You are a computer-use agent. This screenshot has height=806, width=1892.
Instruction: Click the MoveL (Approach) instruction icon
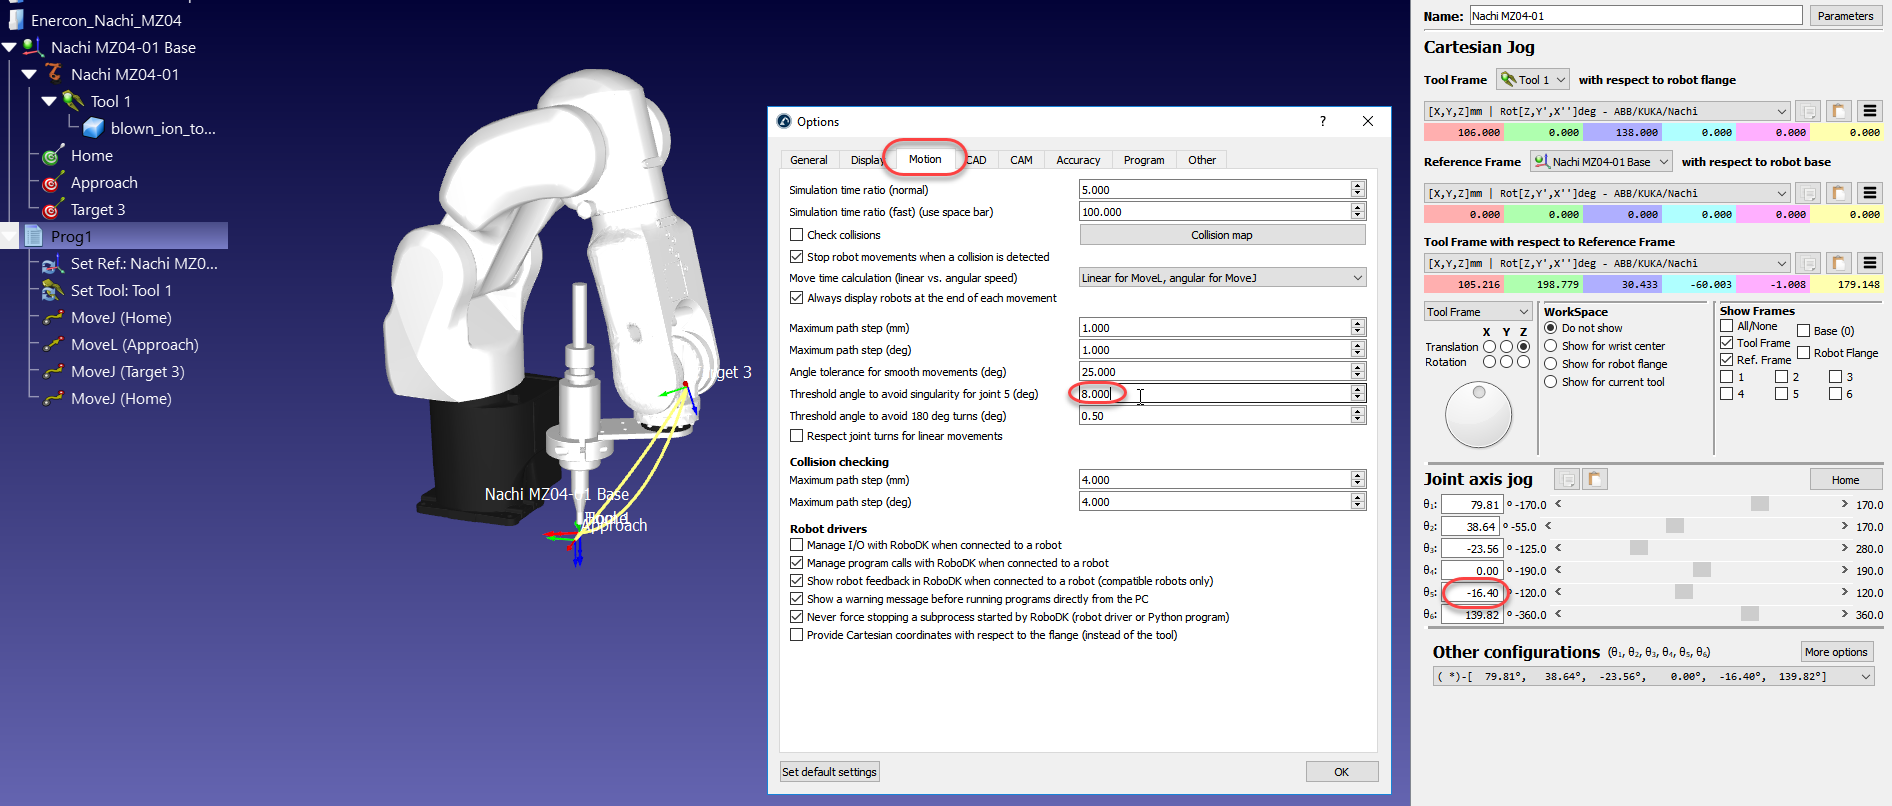point(53,345)
